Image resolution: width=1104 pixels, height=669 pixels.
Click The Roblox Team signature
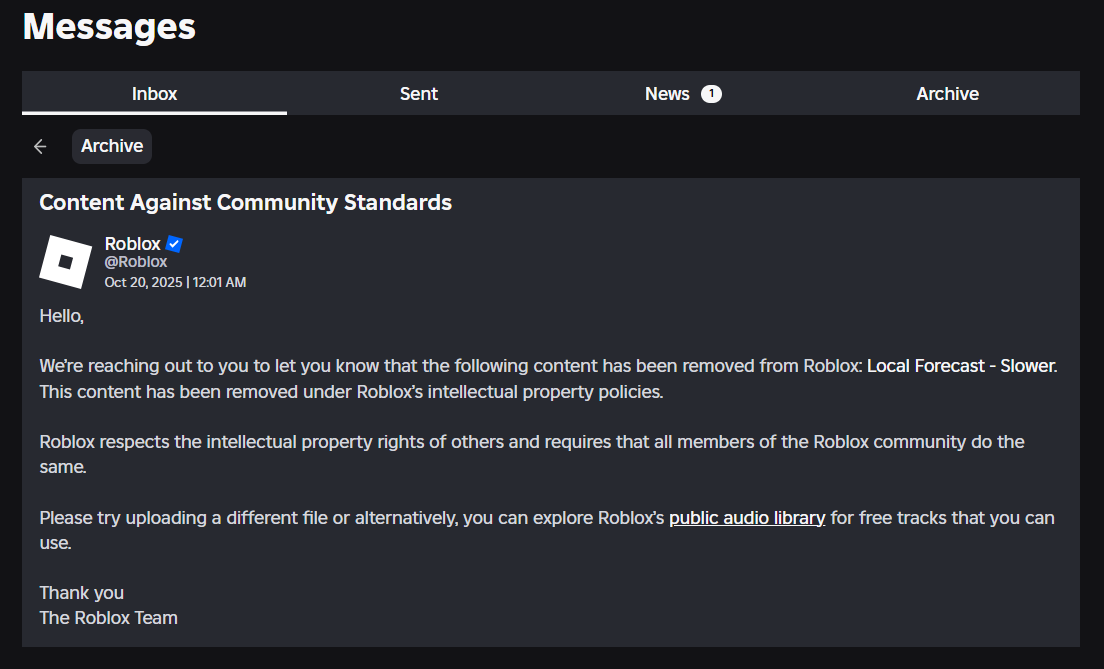click(108, 617)
